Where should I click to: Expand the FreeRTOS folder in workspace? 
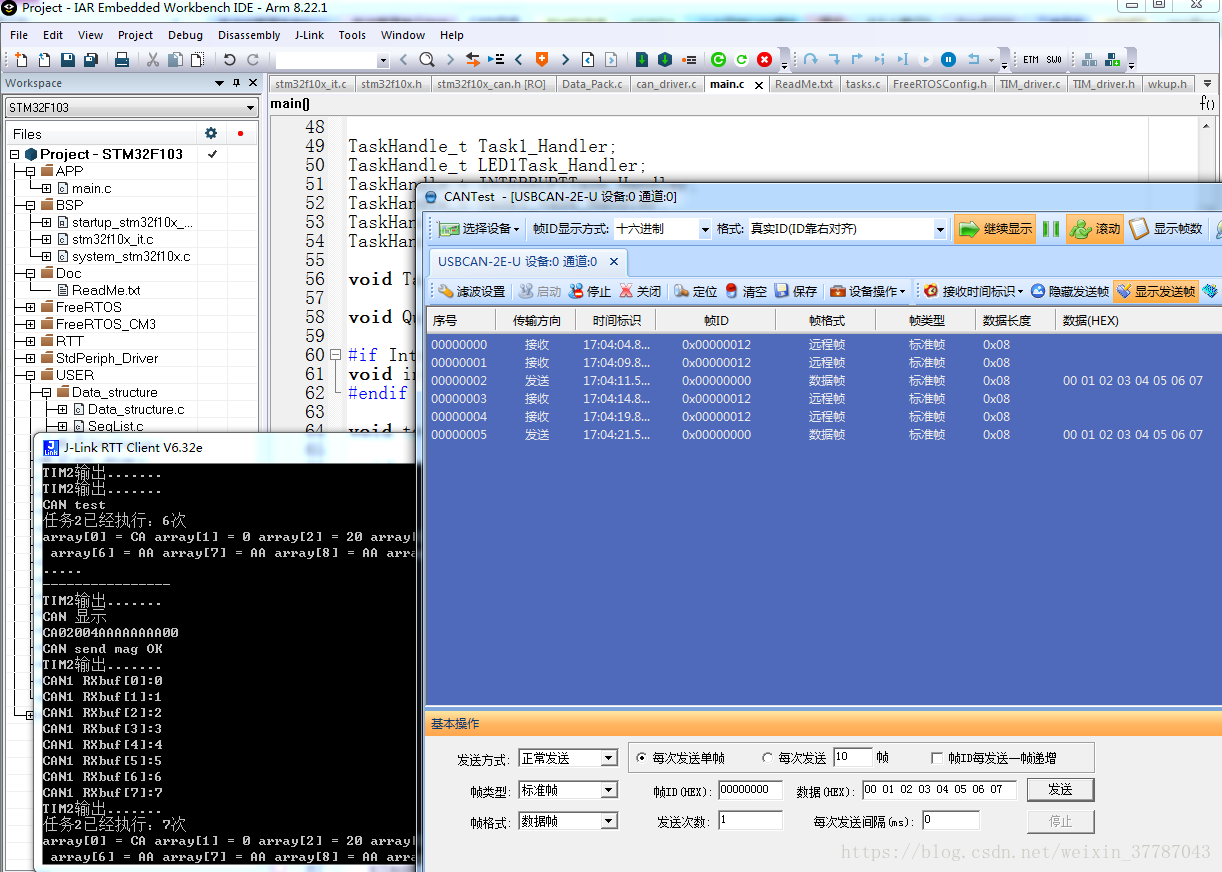[x=30, y=307]
